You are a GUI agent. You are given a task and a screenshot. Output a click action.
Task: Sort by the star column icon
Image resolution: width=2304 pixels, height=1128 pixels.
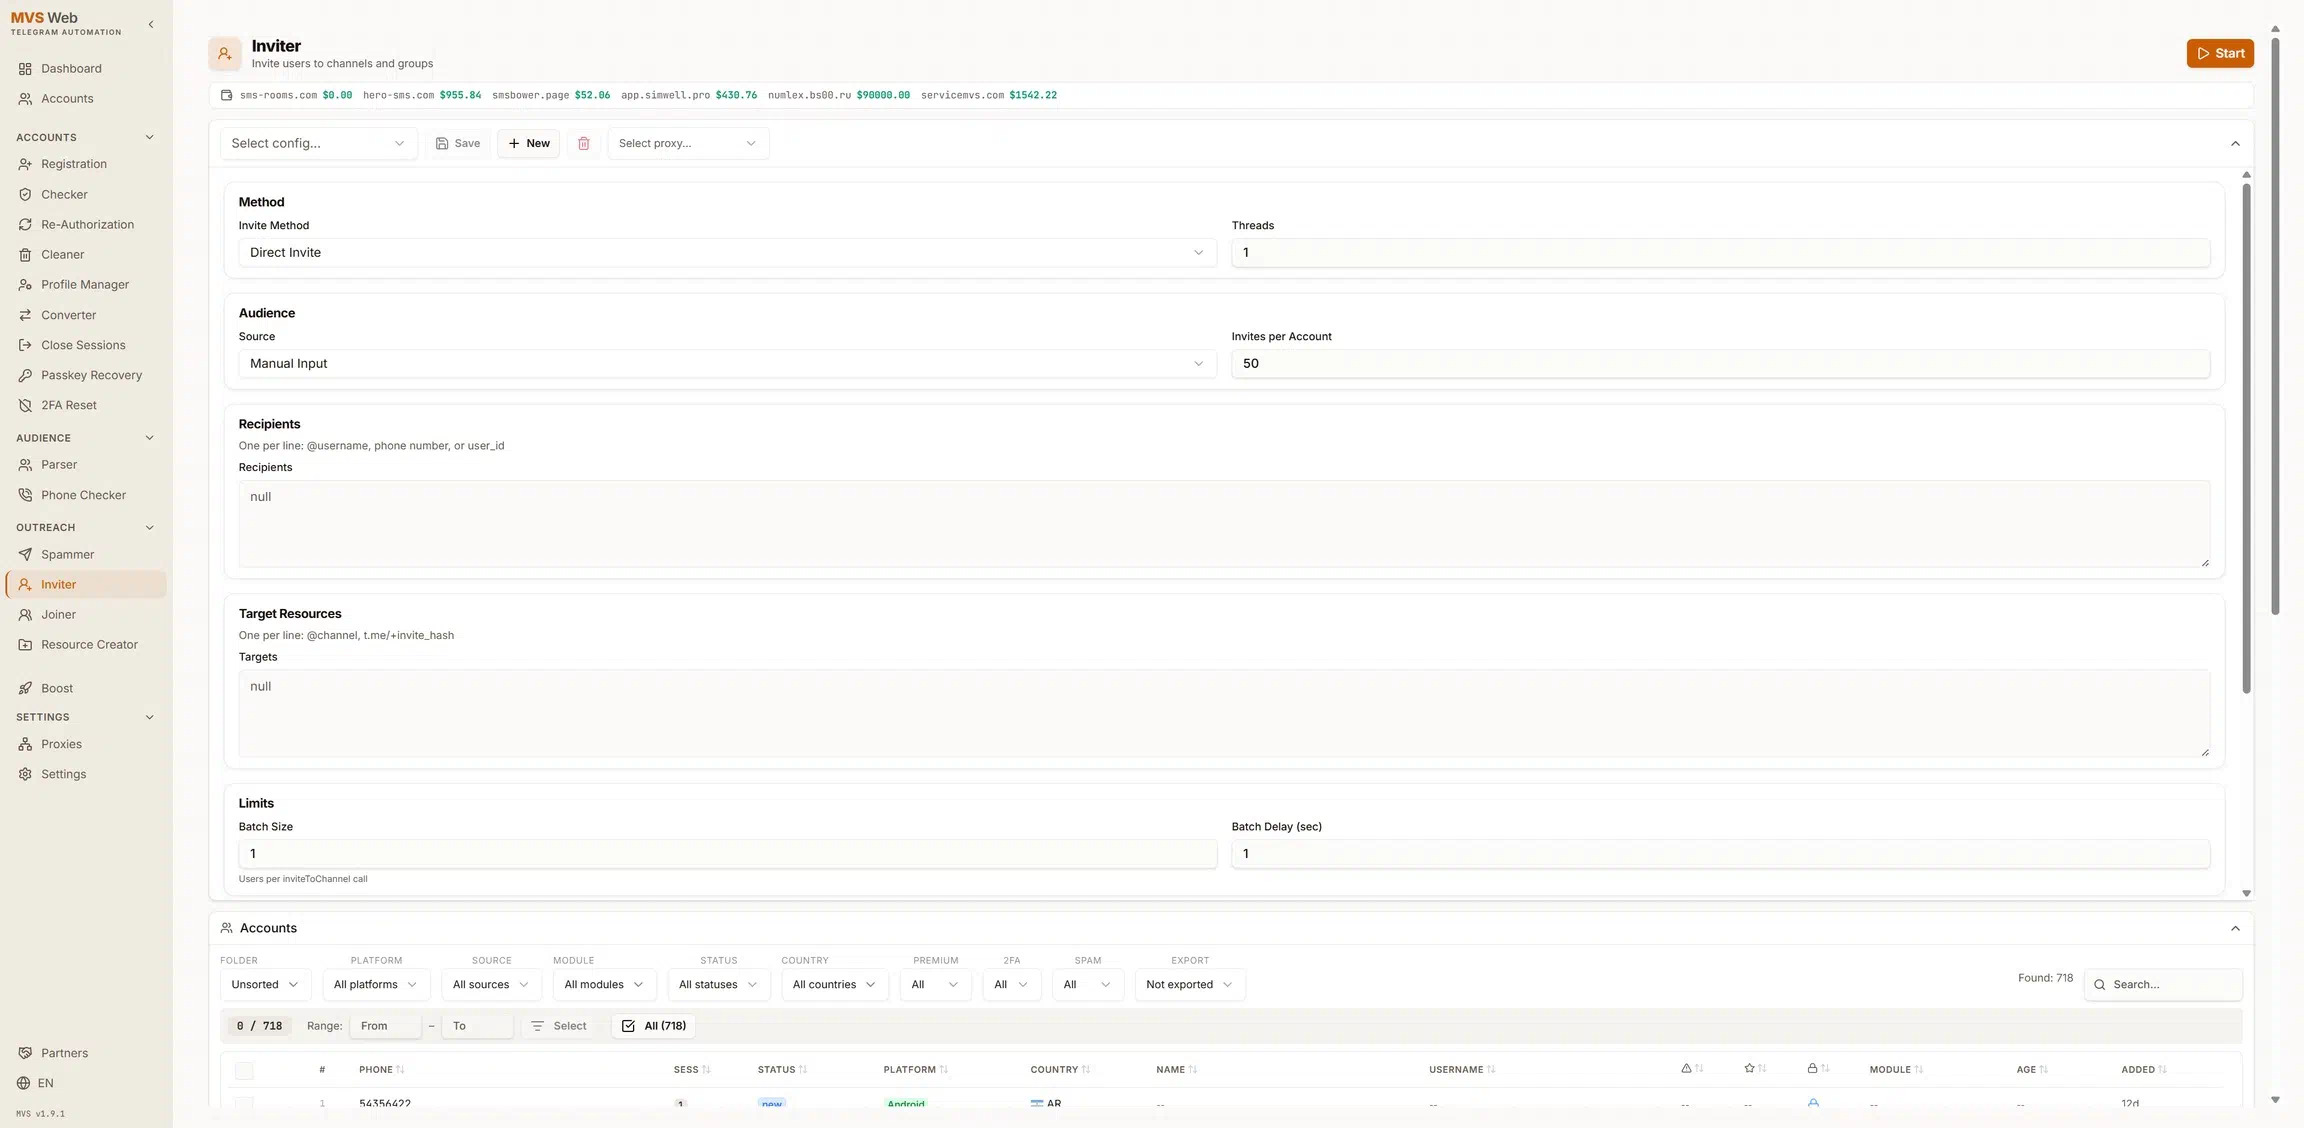tap(1749, 1069)
